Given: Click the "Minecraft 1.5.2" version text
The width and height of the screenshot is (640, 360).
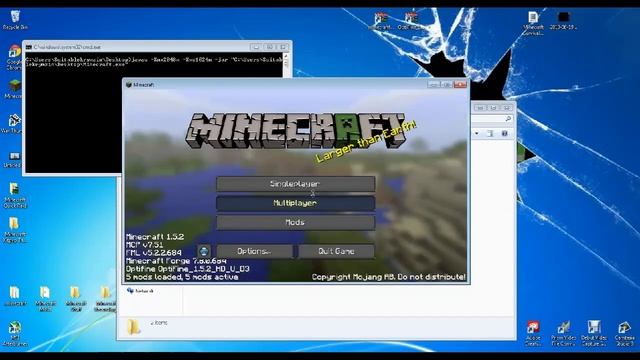Looking at the screenshot, I should coord(155,237).
